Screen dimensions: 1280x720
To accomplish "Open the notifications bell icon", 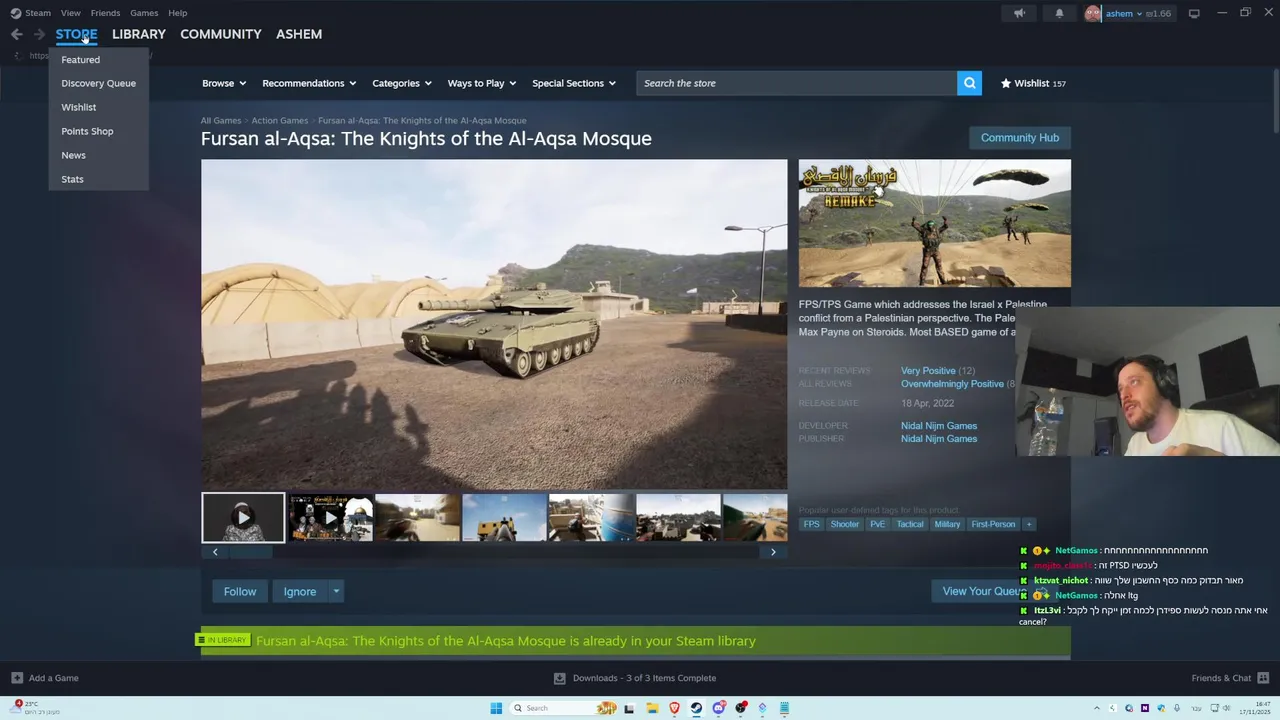I will (x=1059, y=13).
